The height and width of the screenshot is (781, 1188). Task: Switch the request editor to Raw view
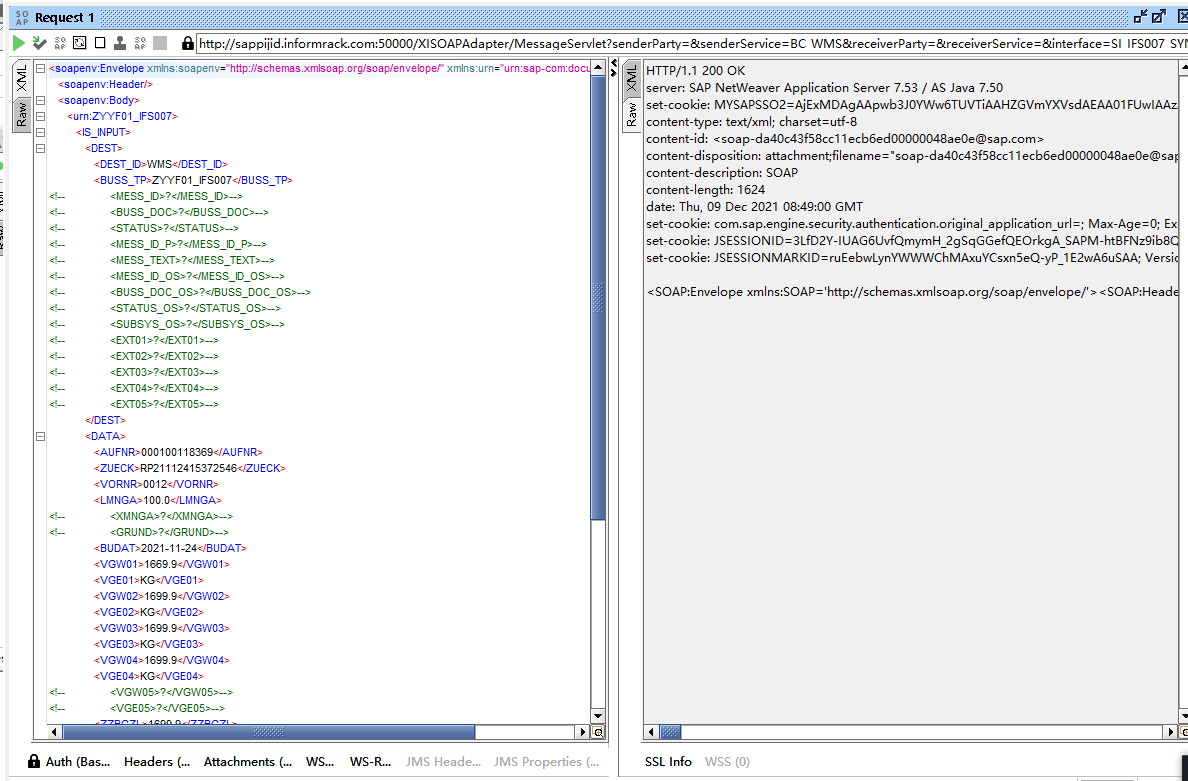[21, 113]
